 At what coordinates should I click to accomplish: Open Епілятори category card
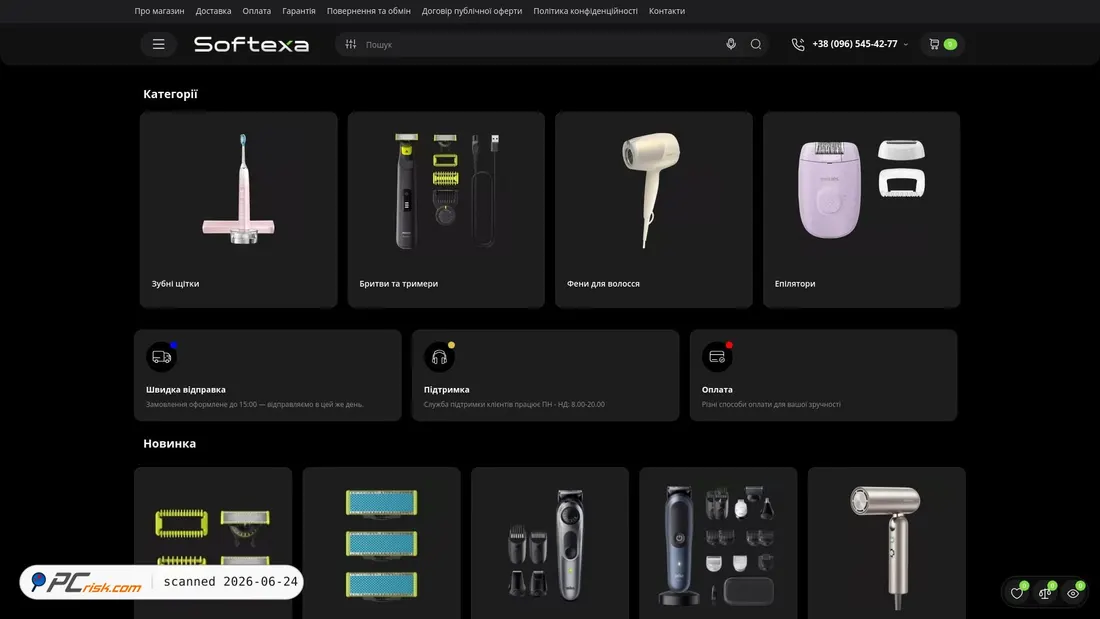[x=861, y=209]
